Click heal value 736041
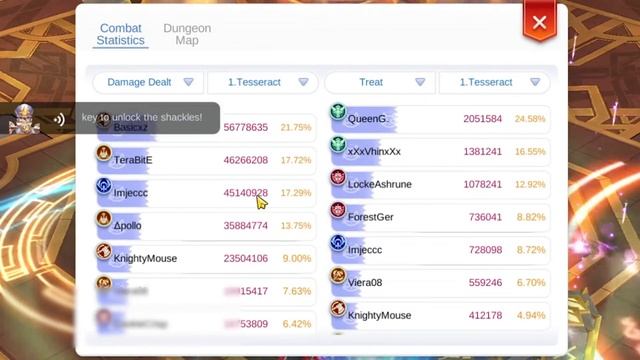640x360 pixels. coord(485,217)
